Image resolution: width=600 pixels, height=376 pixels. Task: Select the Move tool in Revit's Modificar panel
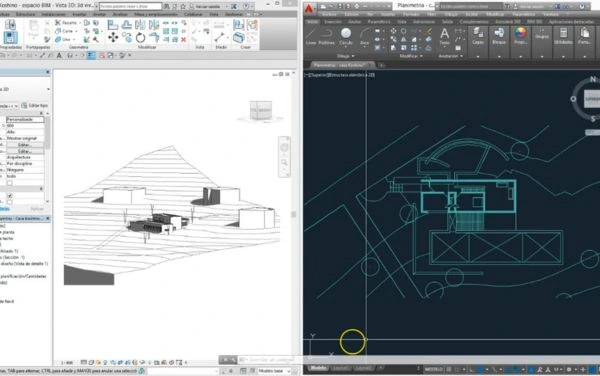(x=113, y=37)
